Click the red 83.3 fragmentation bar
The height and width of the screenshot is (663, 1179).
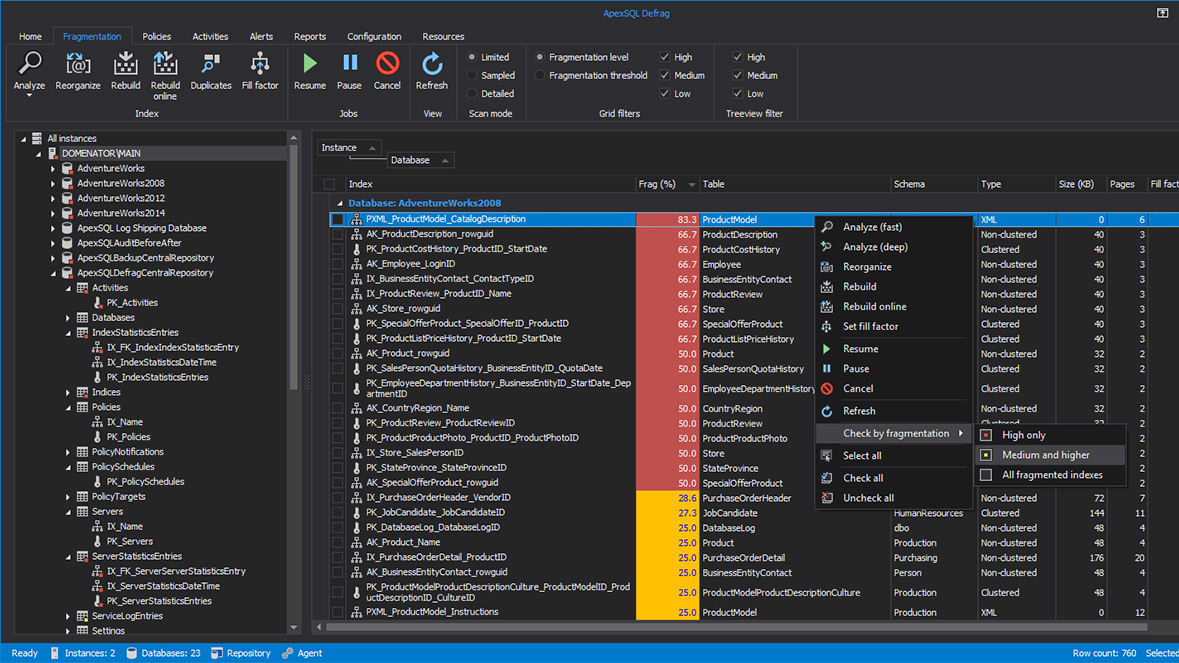click(667, 219)
